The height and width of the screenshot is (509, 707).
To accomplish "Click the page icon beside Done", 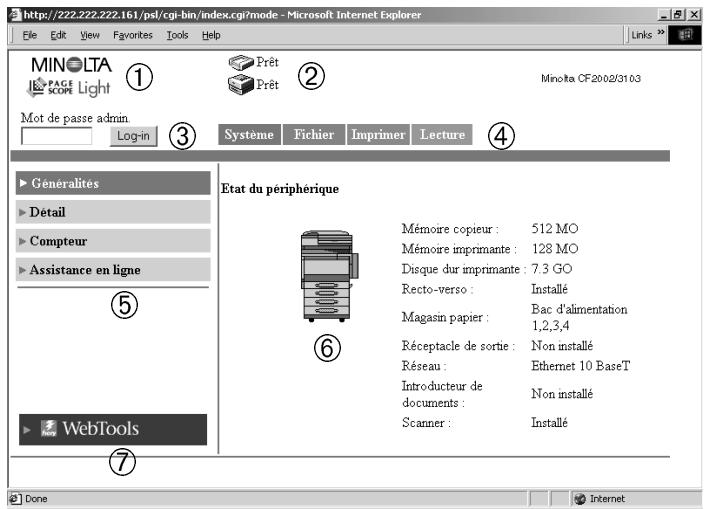I will [15, 499].
